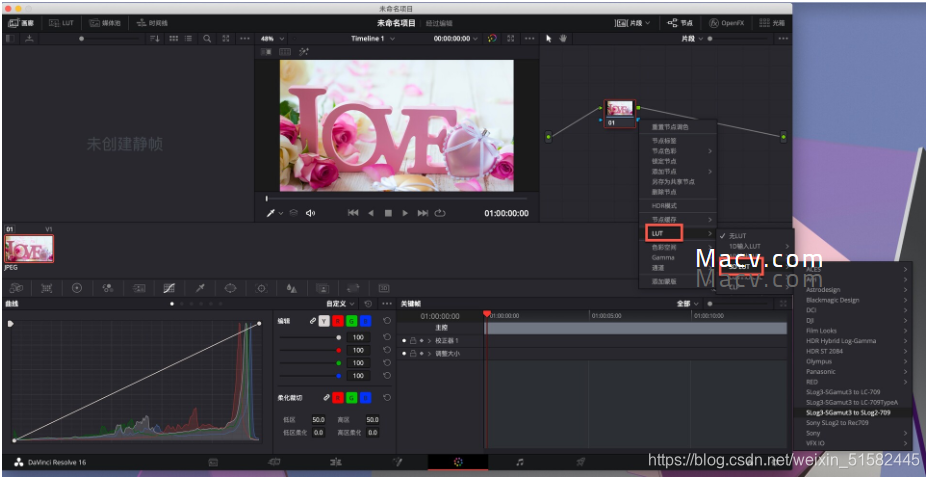Open the LUT submenu entry
930x479 pixels.
point(678,234)
